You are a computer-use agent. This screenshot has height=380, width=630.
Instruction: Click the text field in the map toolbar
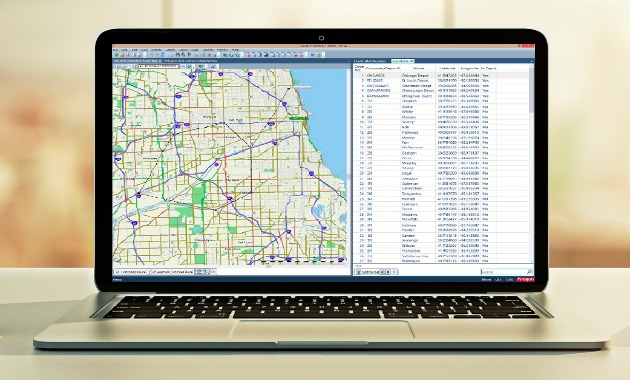pyautogui.click(x=158, y=66)
